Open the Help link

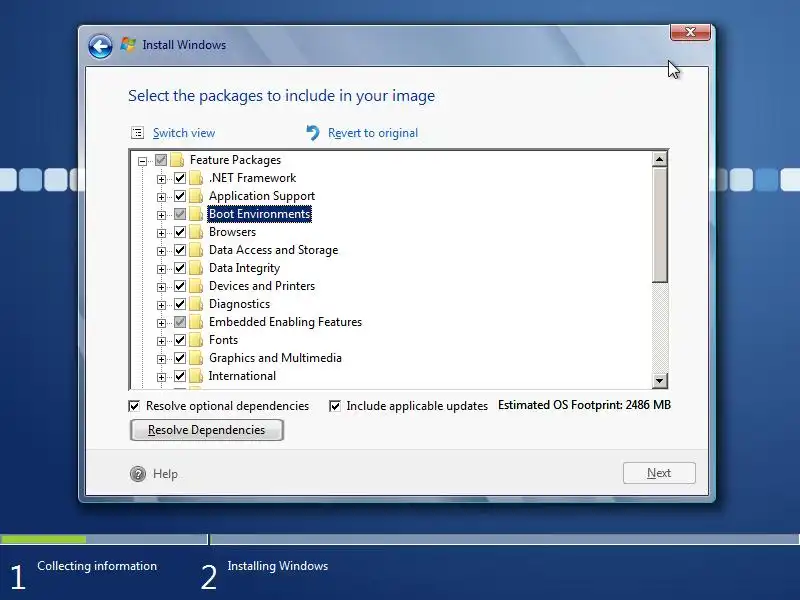click(x=165, y=474)
